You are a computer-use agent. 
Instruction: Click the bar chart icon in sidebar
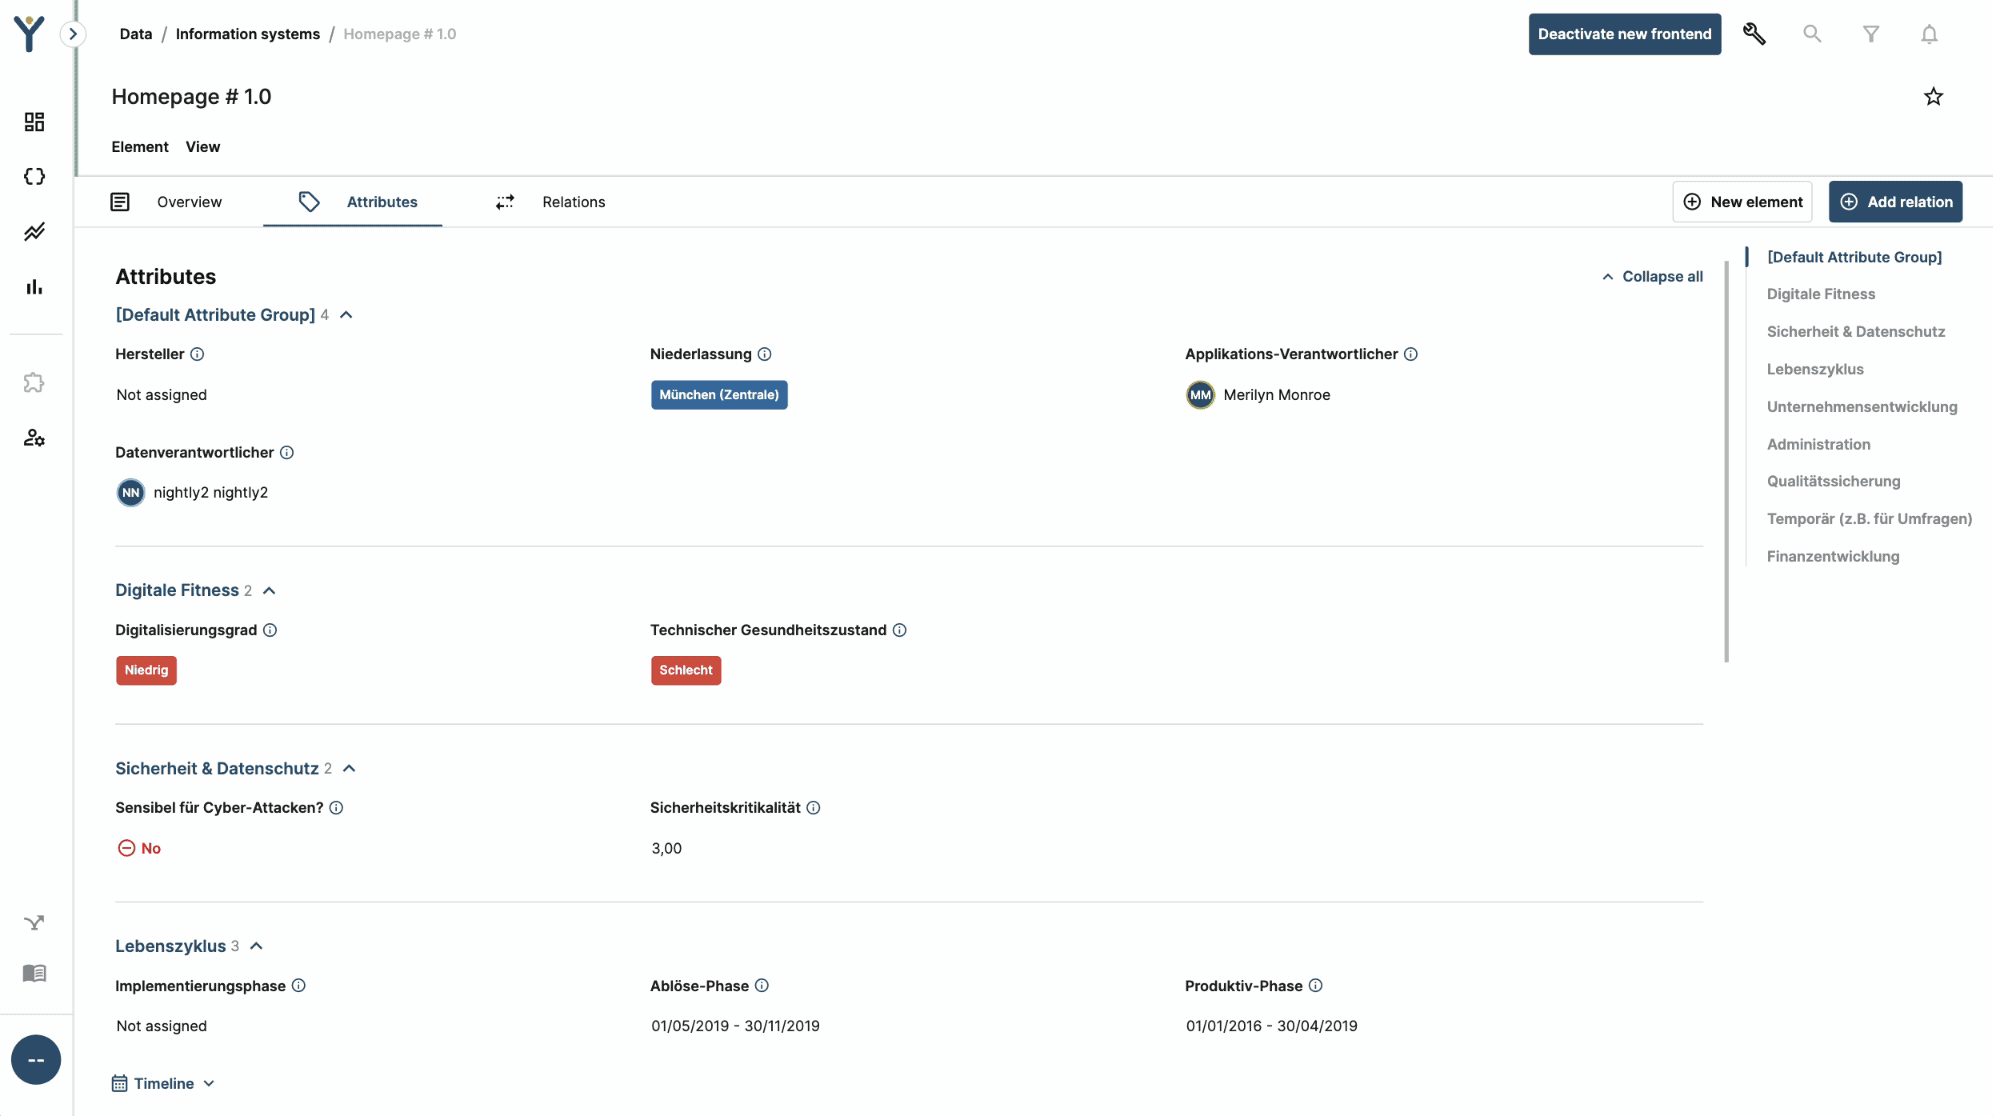point(34,287)
